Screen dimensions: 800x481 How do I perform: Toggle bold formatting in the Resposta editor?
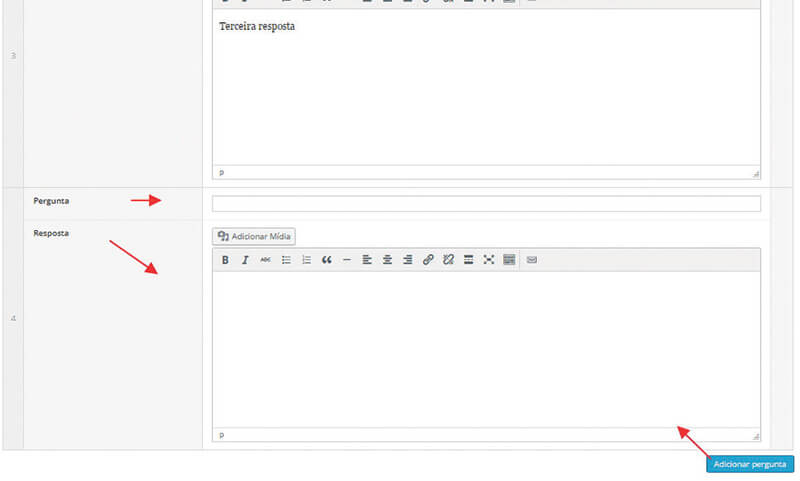coord(225,260)
